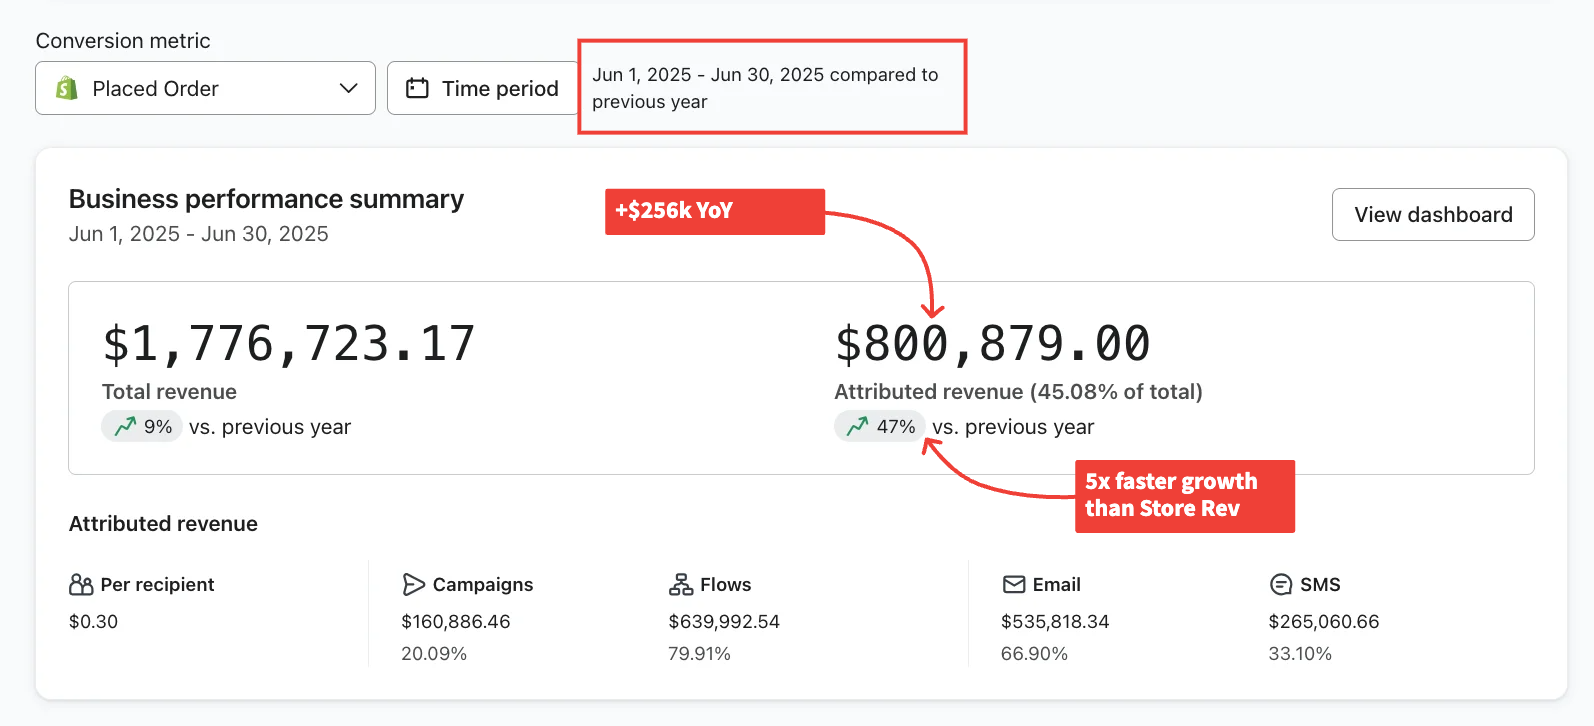Select the $1,776,723.17 total revenue value
Viewport: 1594px width, 726px height.
pos(289,344)
